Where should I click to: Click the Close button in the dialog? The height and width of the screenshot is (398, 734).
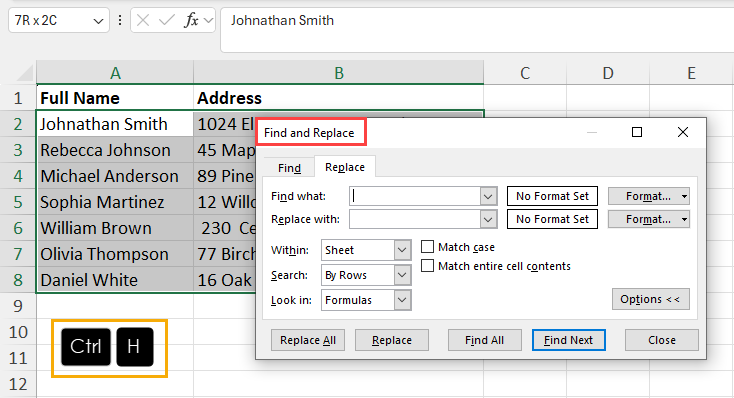[661, 340]
